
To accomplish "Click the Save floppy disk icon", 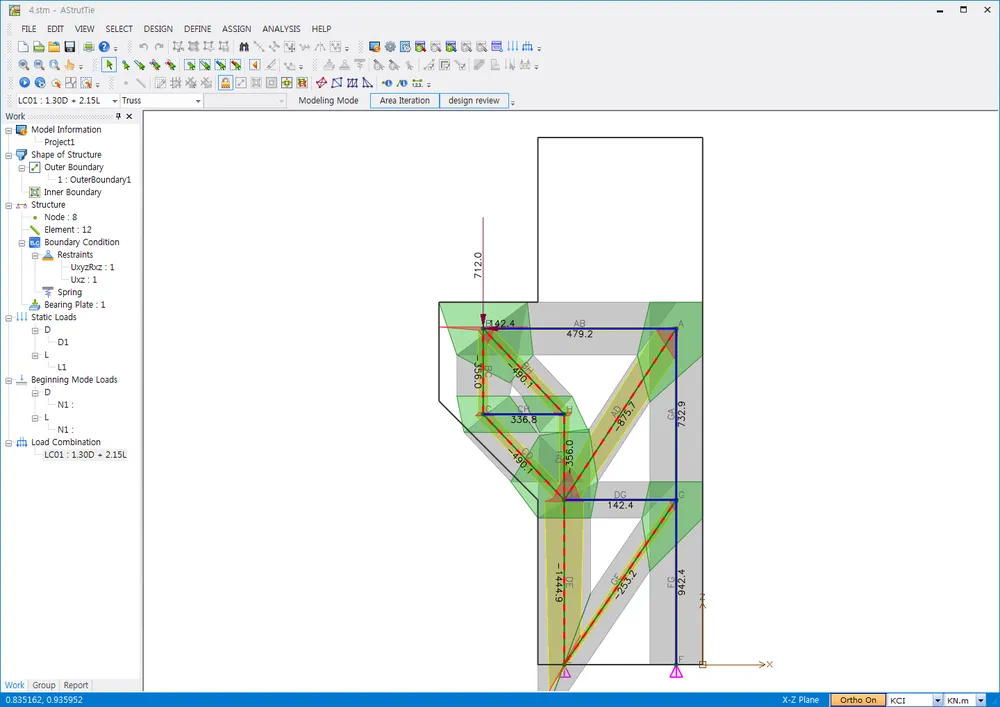I will 70,47.
